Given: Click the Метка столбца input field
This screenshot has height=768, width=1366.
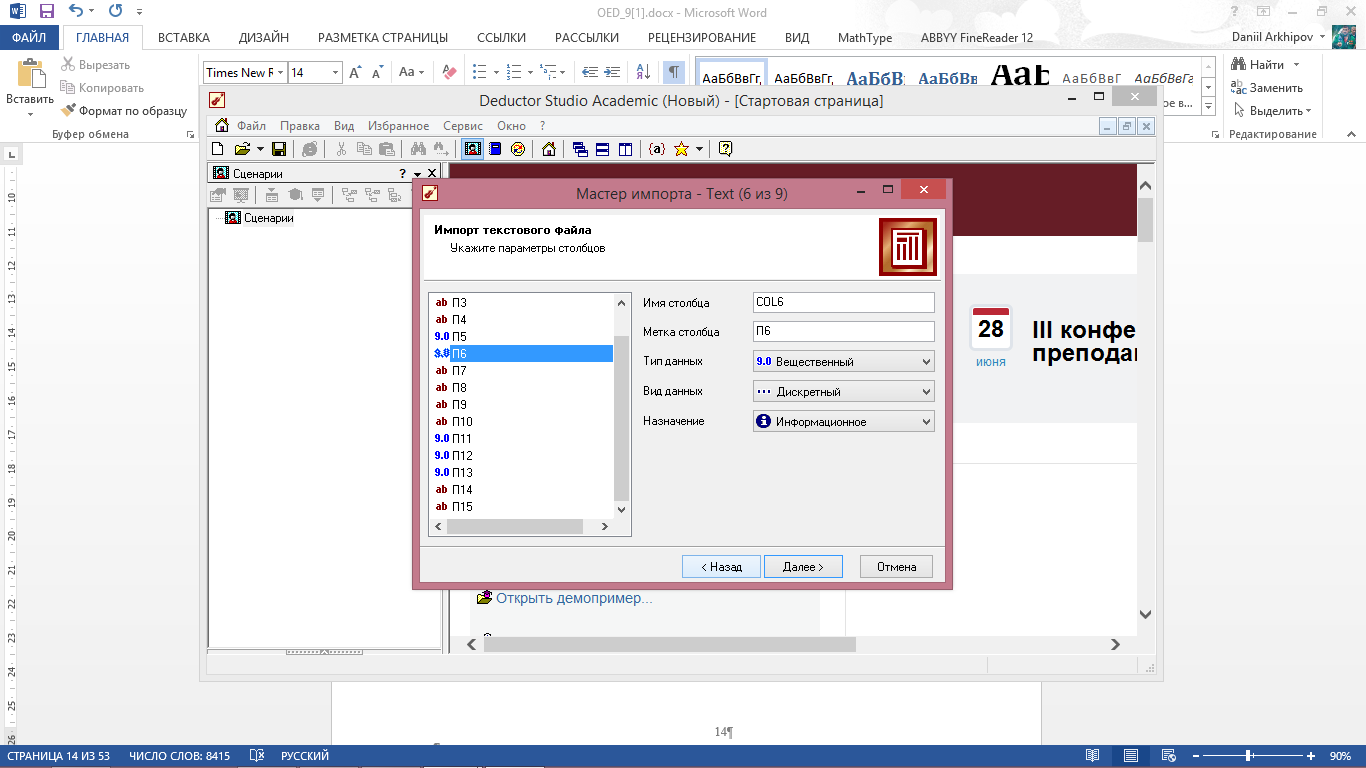Looking at the screenshot, I should [843, 332].
